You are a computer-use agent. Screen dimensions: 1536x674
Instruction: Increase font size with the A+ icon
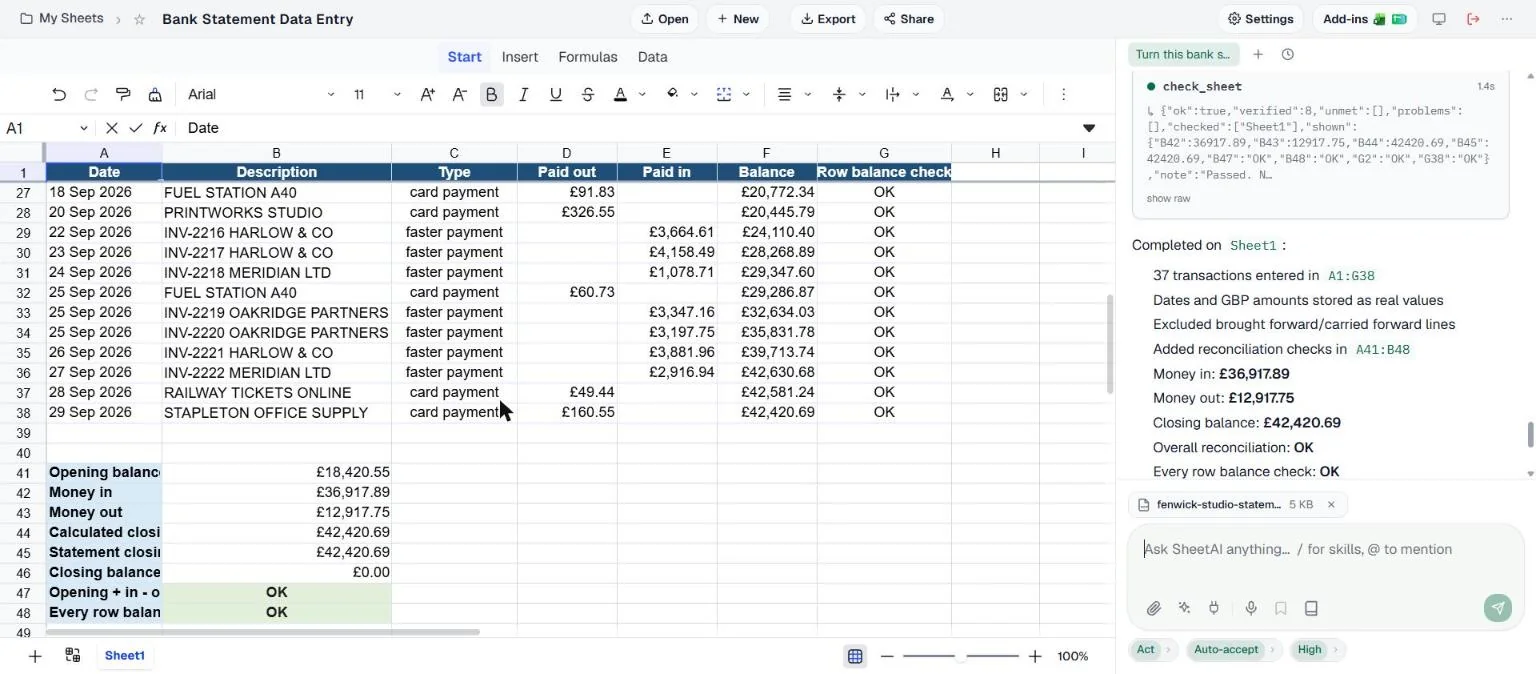427,94
